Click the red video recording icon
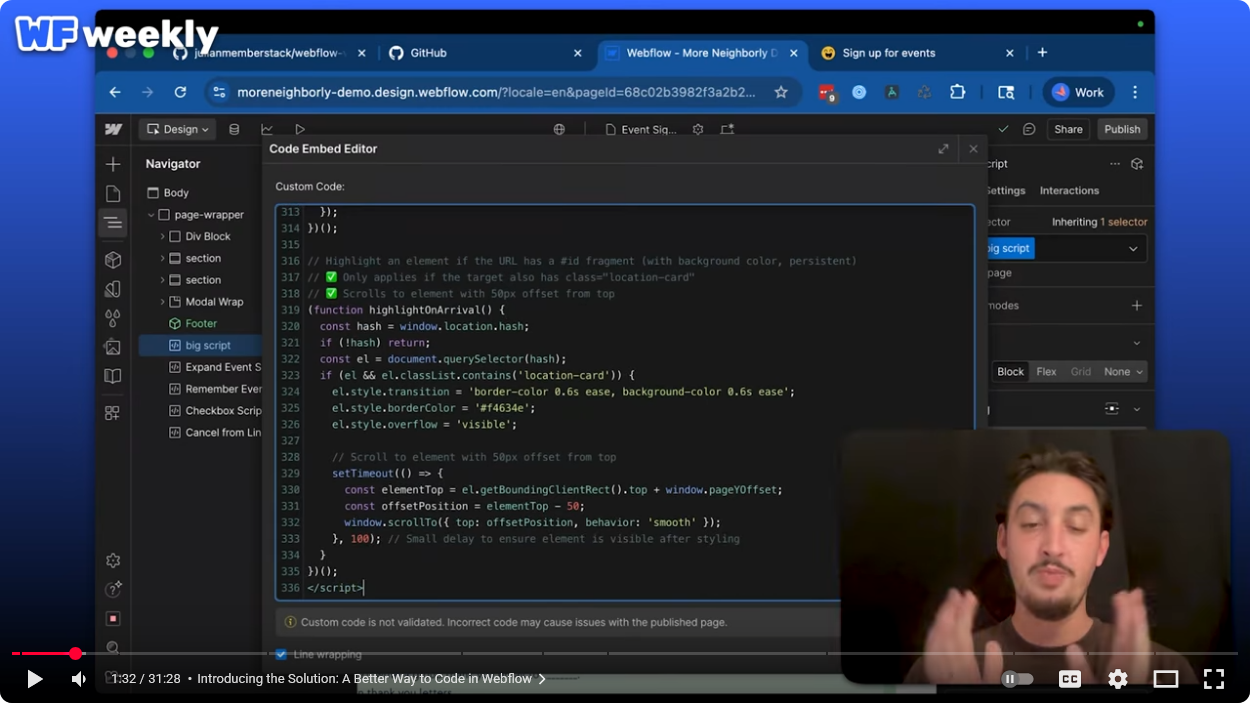Image resolution: width=1250 pixels, height=703 pixels. [113, 619]
